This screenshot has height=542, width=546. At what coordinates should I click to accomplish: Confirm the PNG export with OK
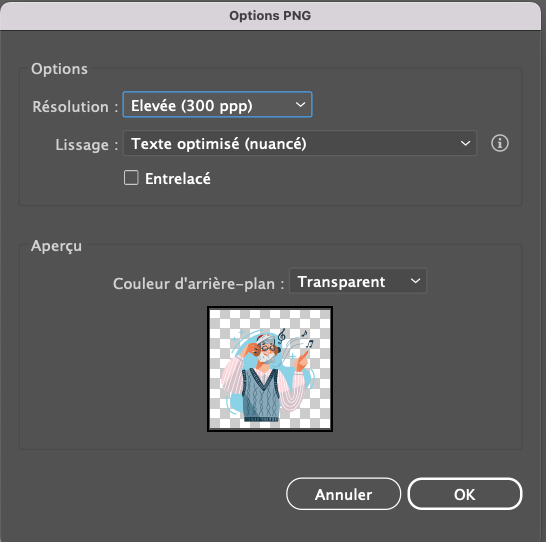pos(465,494)
